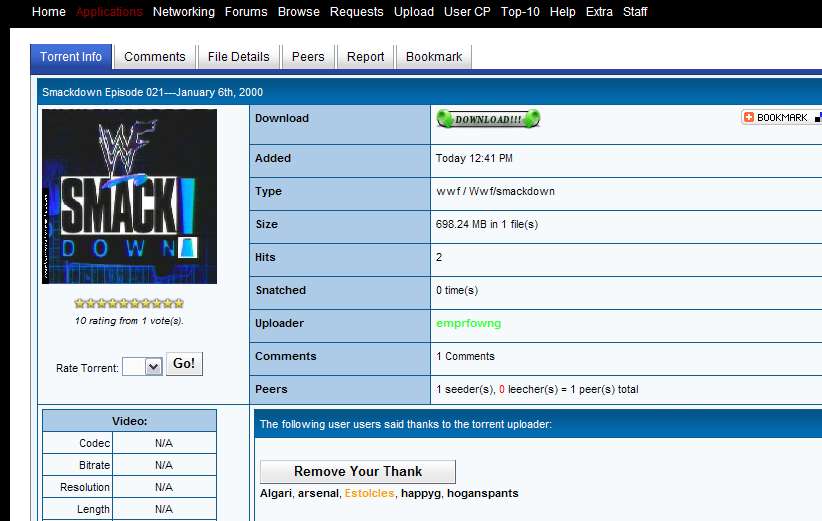Click the green DOWNLOAD!!! button
Viewport: 822px width, 521px height.
click(488, 119)
